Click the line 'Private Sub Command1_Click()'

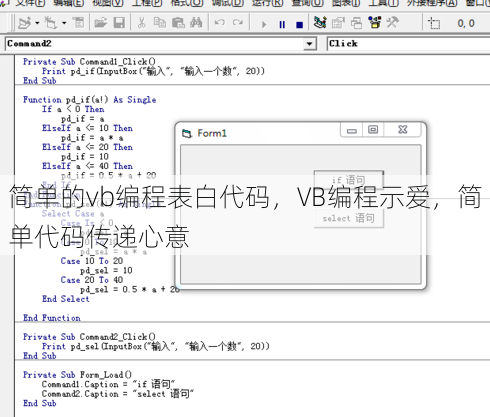point(89,62)
